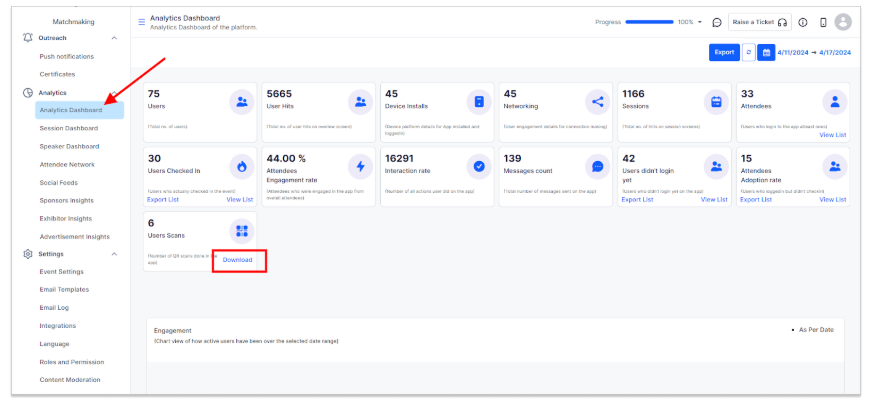Viewport: 878px width, 408px height.
Task: Click the Engagement rate lightning icon
Action: pos(361,167)
